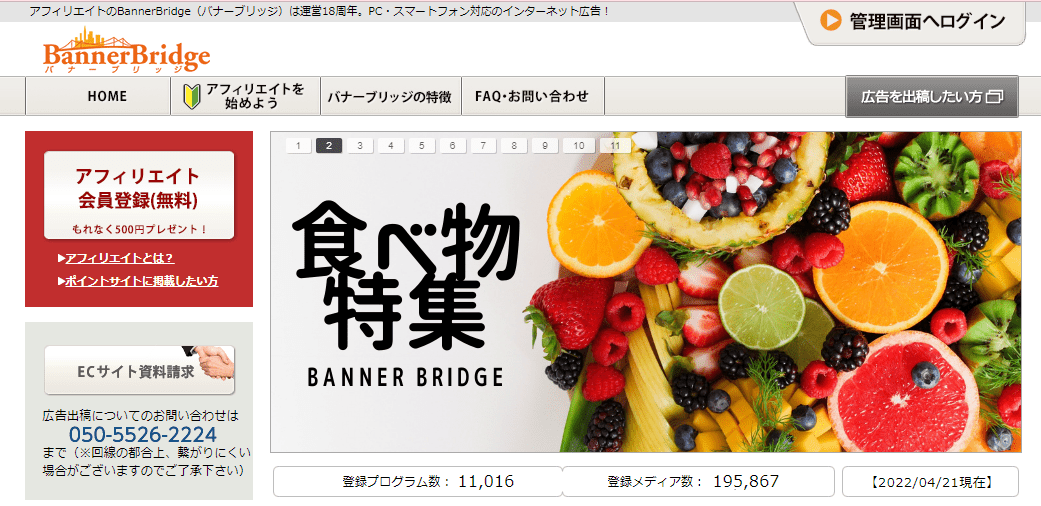1041x506 pixels.
Task: Open the アフィリエイトとは？ link
Action: [119, 258]
